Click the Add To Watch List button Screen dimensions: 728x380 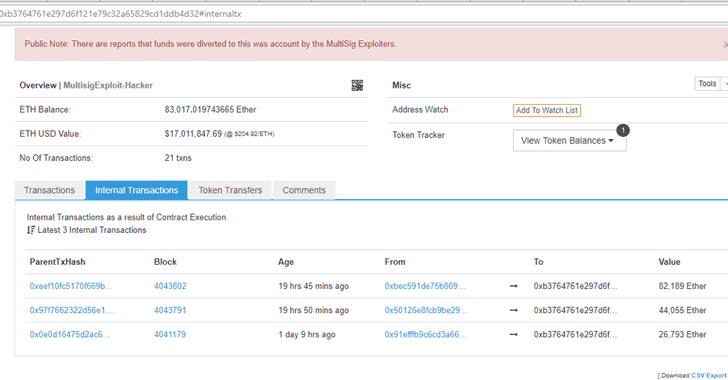click(546, 111)
